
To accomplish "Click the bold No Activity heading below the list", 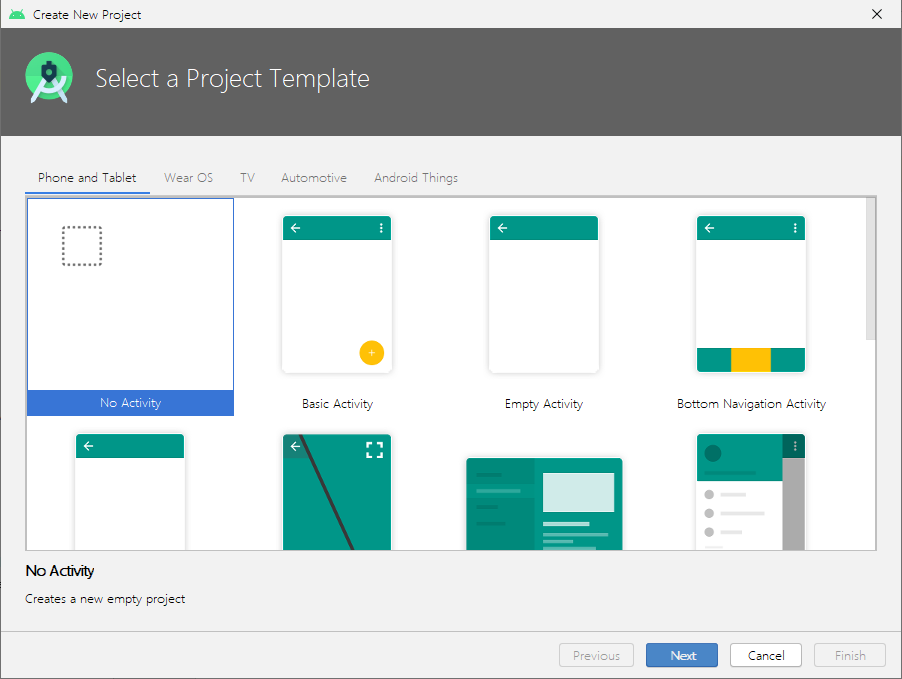I will (x=60, y=571).
